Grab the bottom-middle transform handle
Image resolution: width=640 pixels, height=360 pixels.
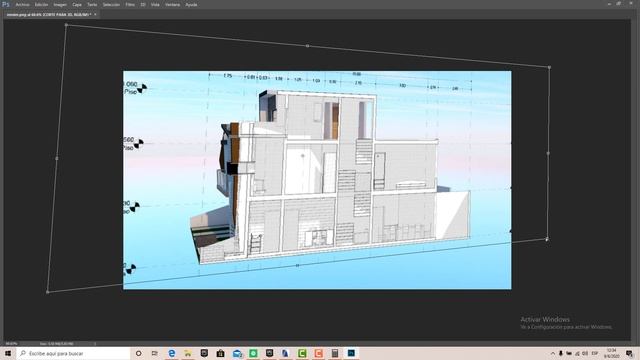297,265
